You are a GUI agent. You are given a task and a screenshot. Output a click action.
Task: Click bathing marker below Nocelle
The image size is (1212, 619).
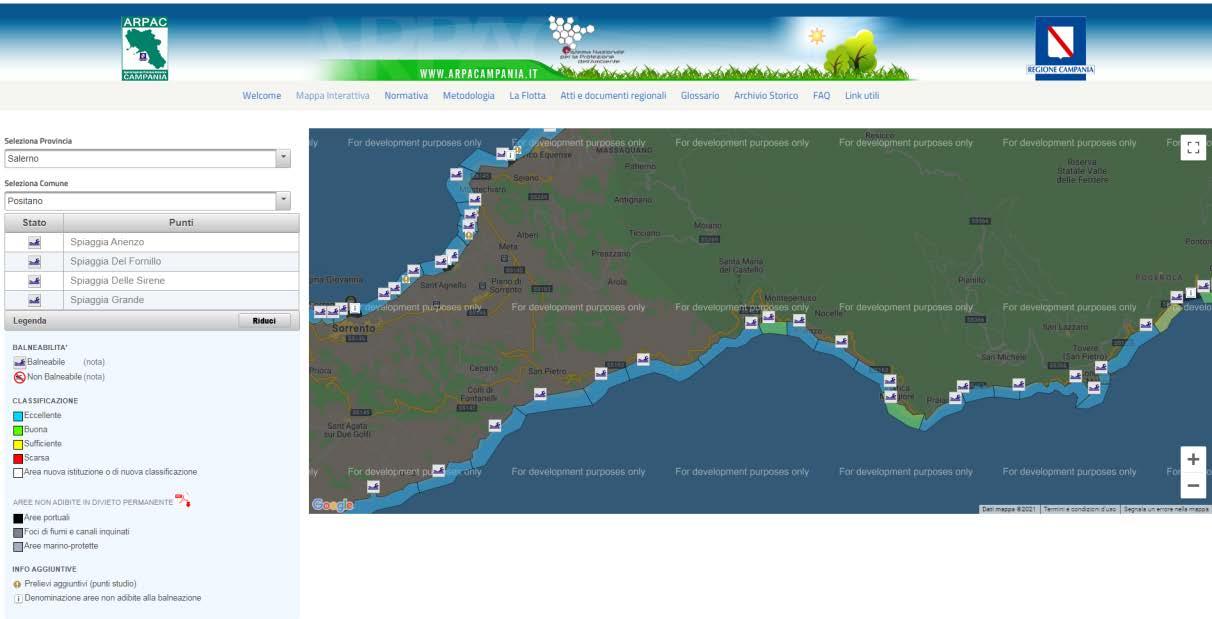841,341
